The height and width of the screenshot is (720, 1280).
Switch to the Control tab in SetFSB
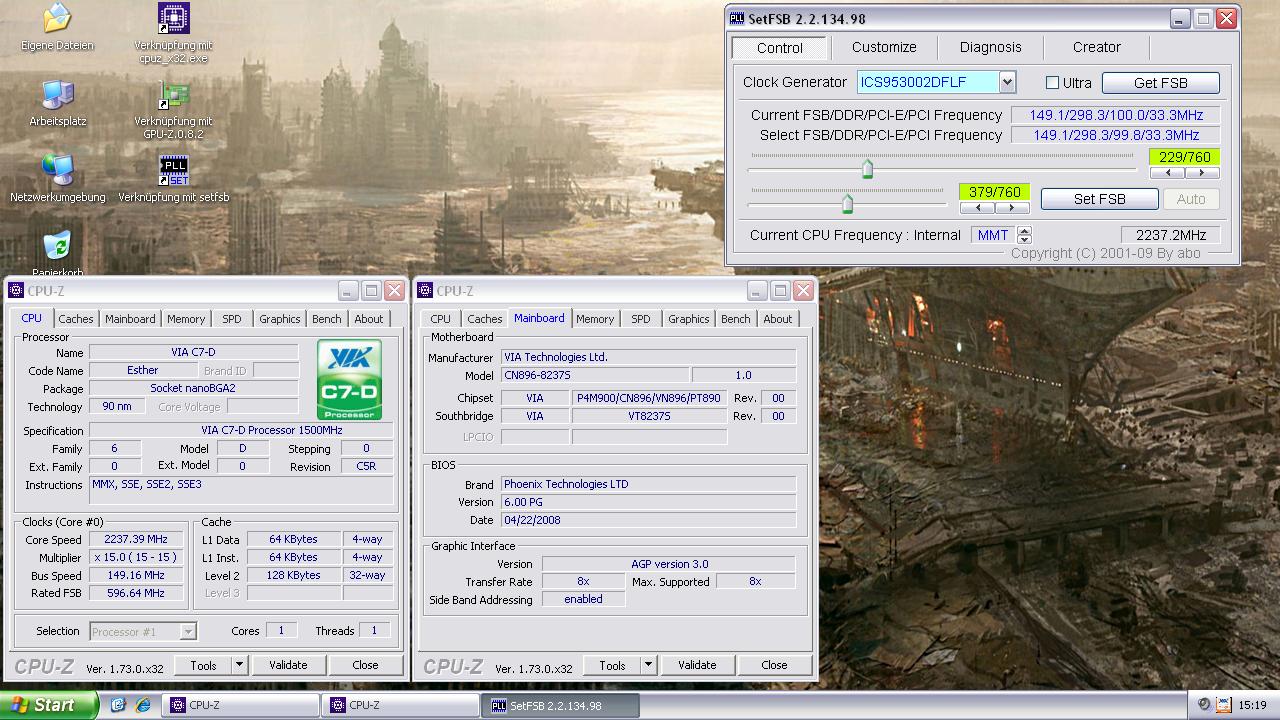pos(780,48)
